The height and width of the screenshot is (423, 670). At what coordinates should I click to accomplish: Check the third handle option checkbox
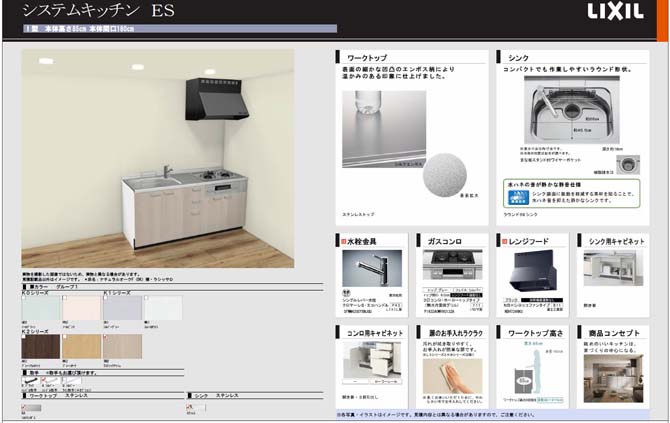point(65,379)
